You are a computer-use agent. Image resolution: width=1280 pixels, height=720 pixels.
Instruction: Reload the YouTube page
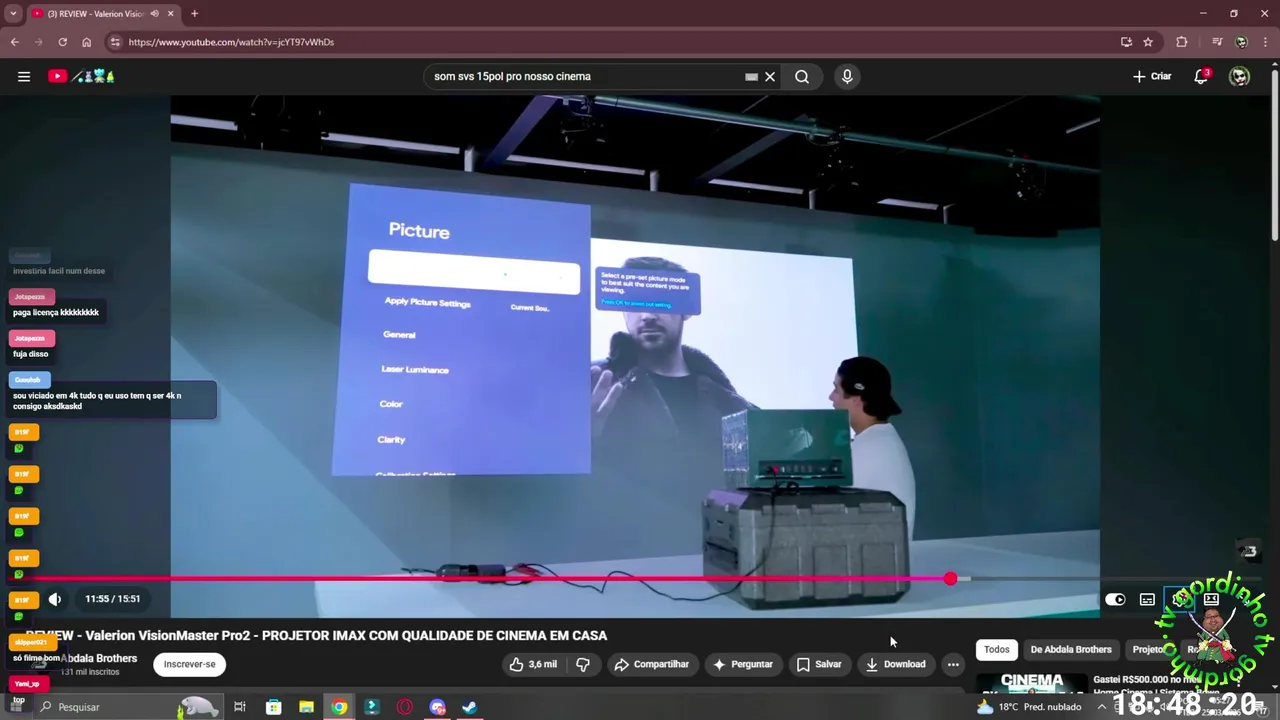[x=62, y=42]
